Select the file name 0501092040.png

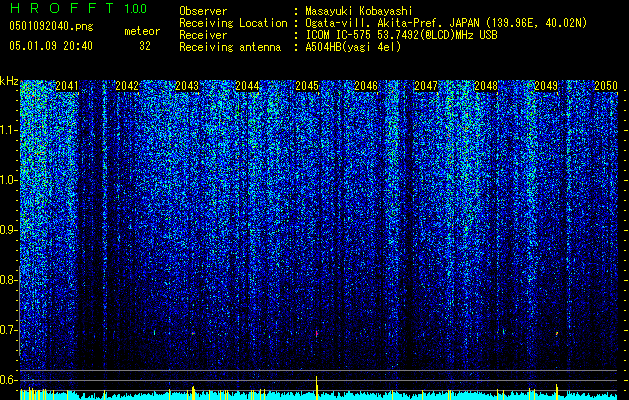pos(51,27)
